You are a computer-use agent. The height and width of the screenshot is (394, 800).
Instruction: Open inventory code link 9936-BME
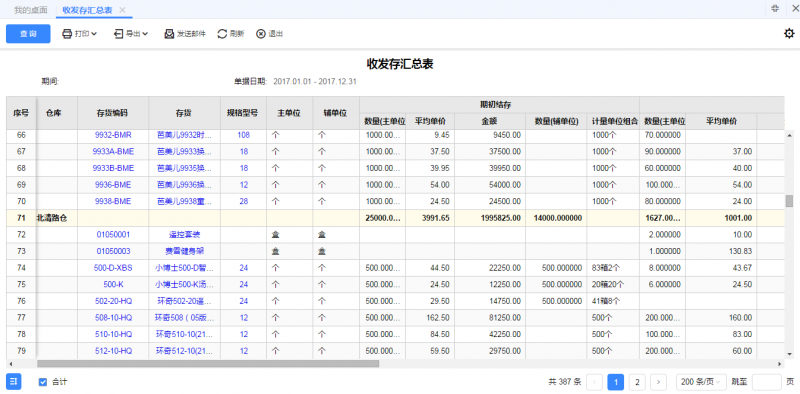point(113,184)
